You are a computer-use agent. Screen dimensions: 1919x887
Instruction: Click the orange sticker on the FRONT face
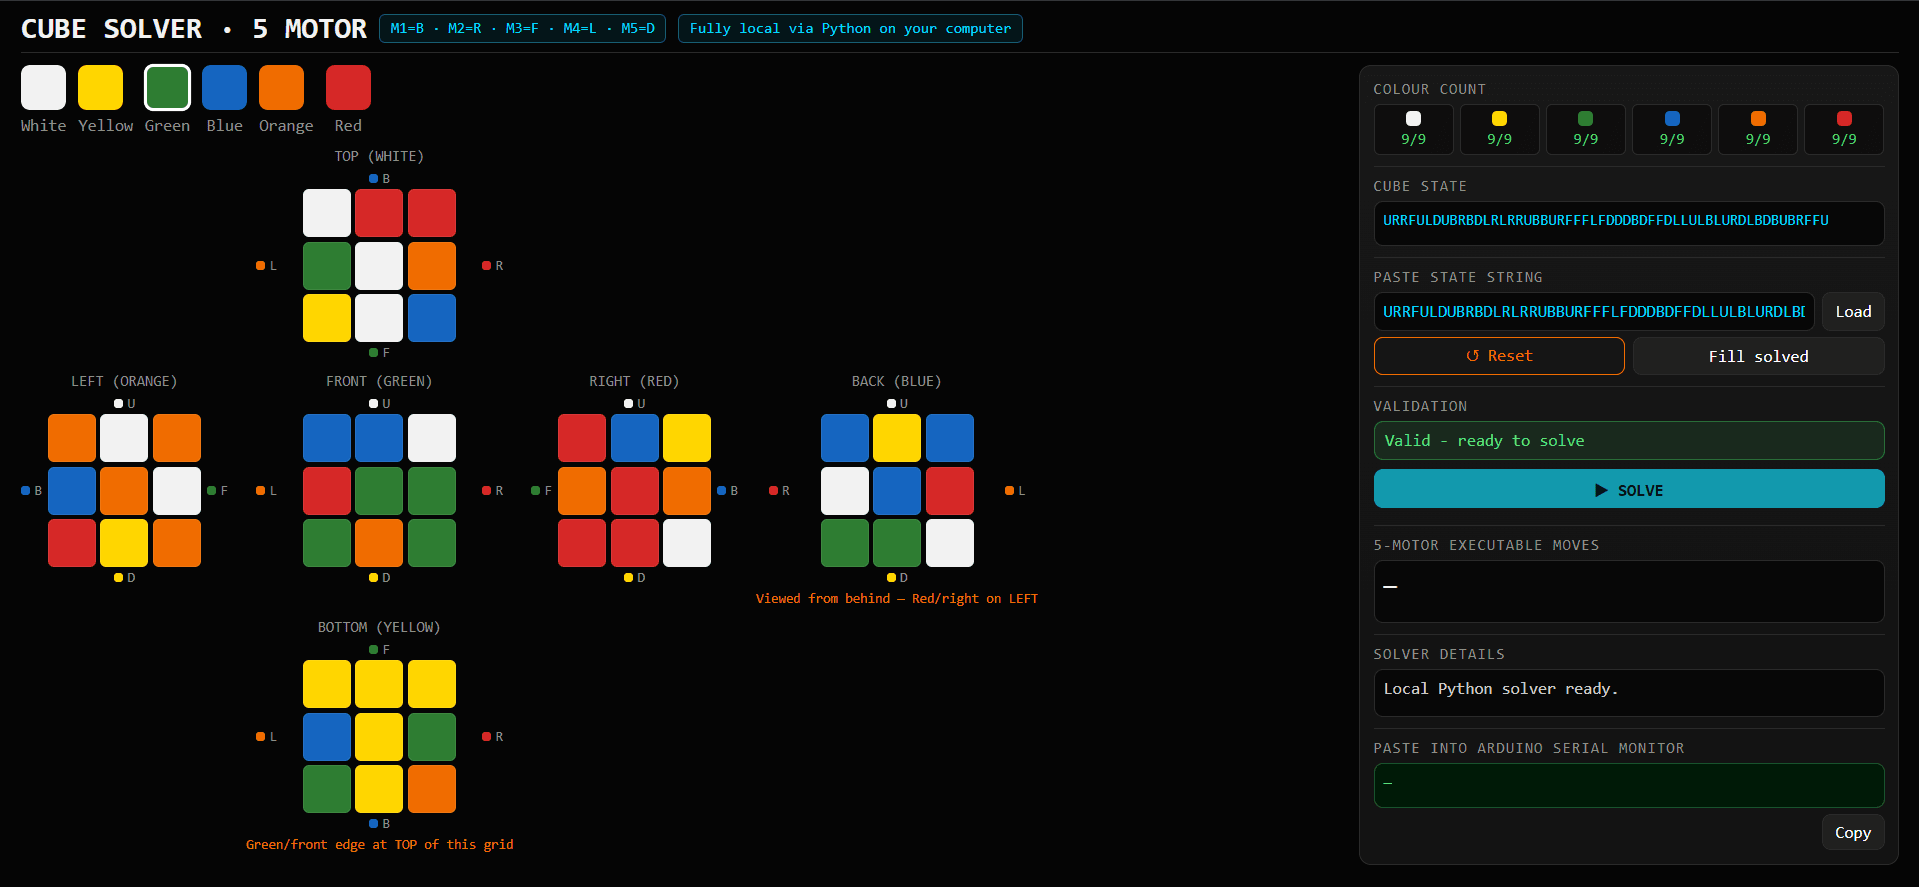379,543
